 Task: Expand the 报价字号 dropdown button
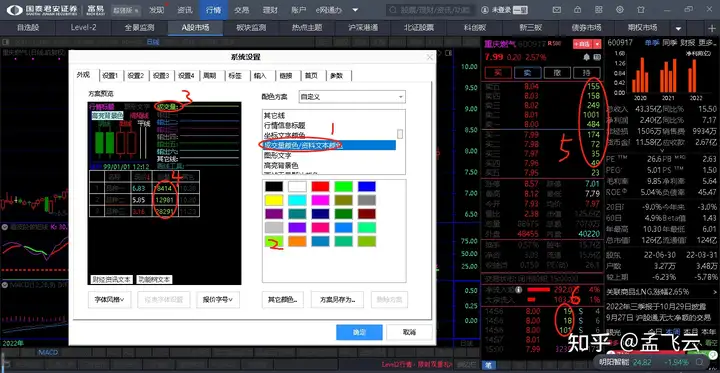(218, 300)
